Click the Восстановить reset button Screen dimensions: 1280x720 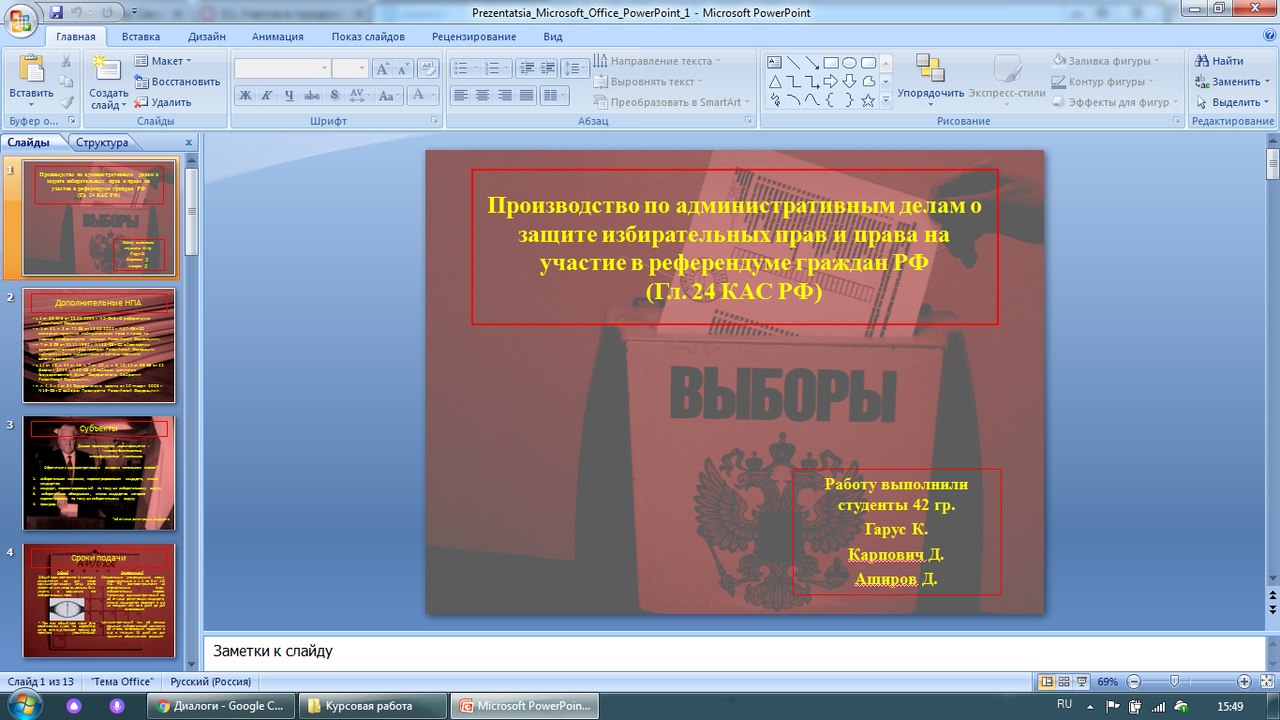(x=178, y=82)
